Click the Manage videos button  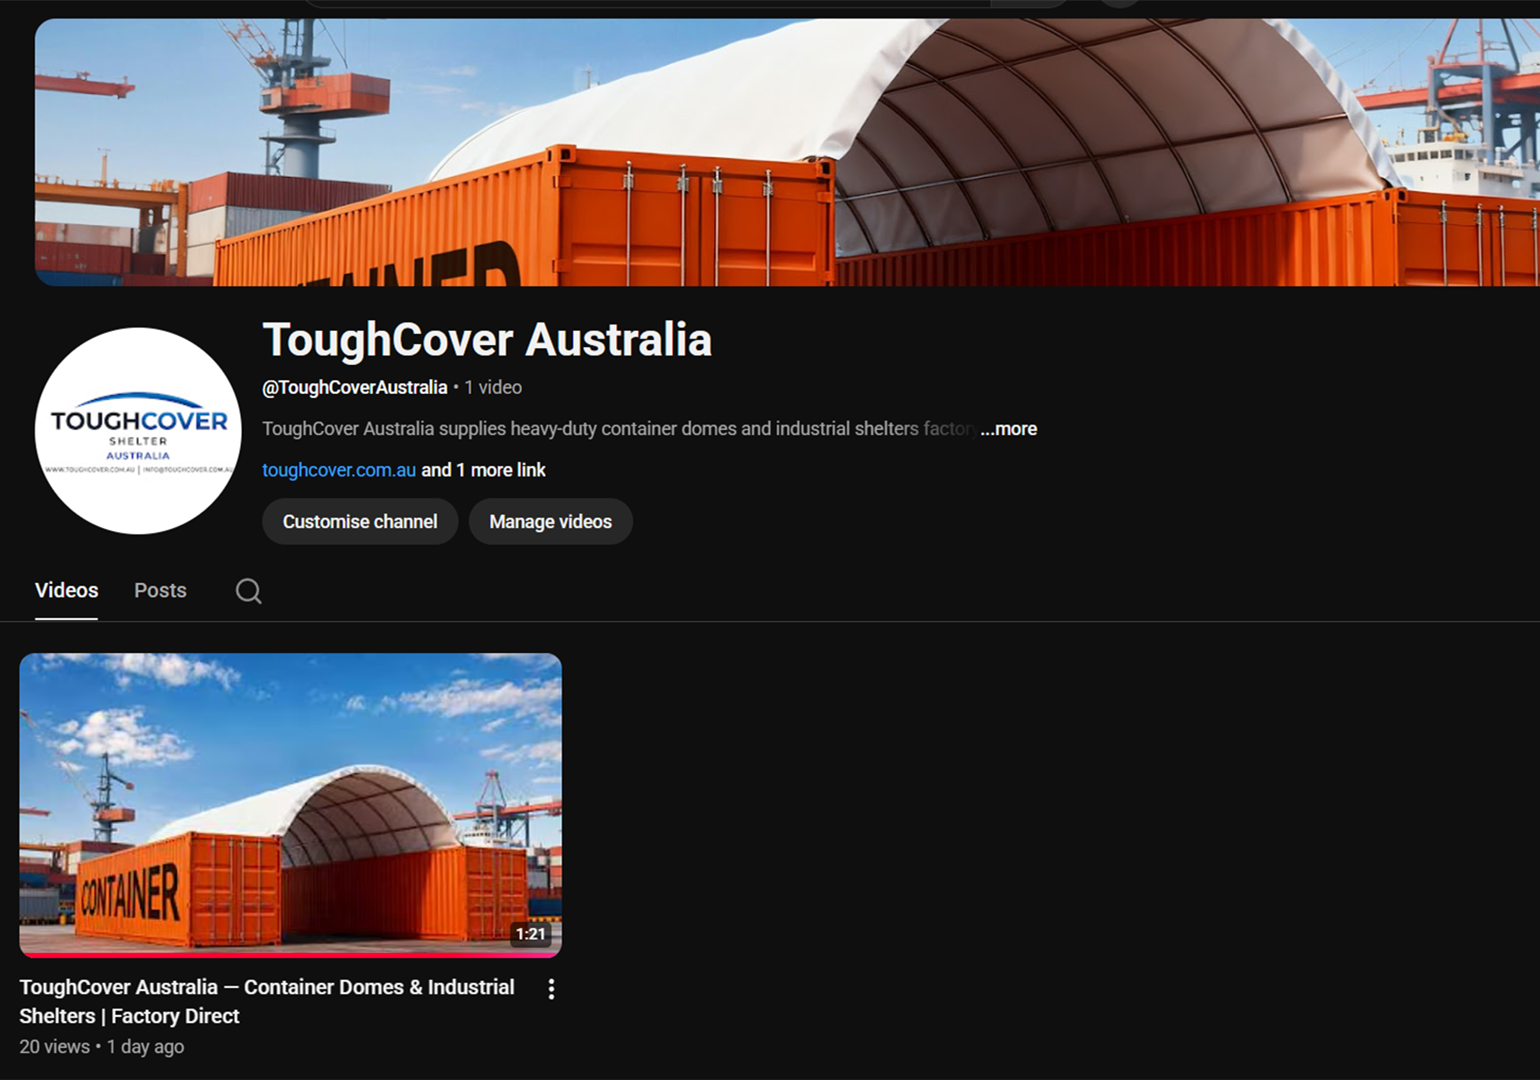tap(551, 522)
